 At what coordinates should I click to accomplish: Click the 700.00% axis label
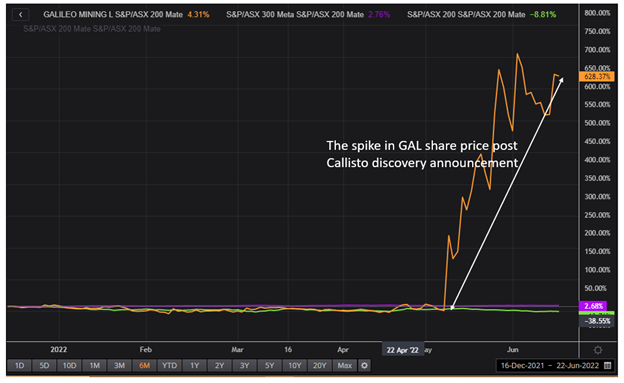[597, 50]
